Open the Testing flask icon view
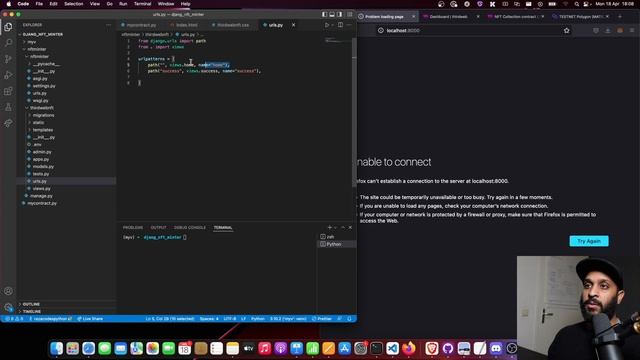Screen dimensions: 640x360 8,107
